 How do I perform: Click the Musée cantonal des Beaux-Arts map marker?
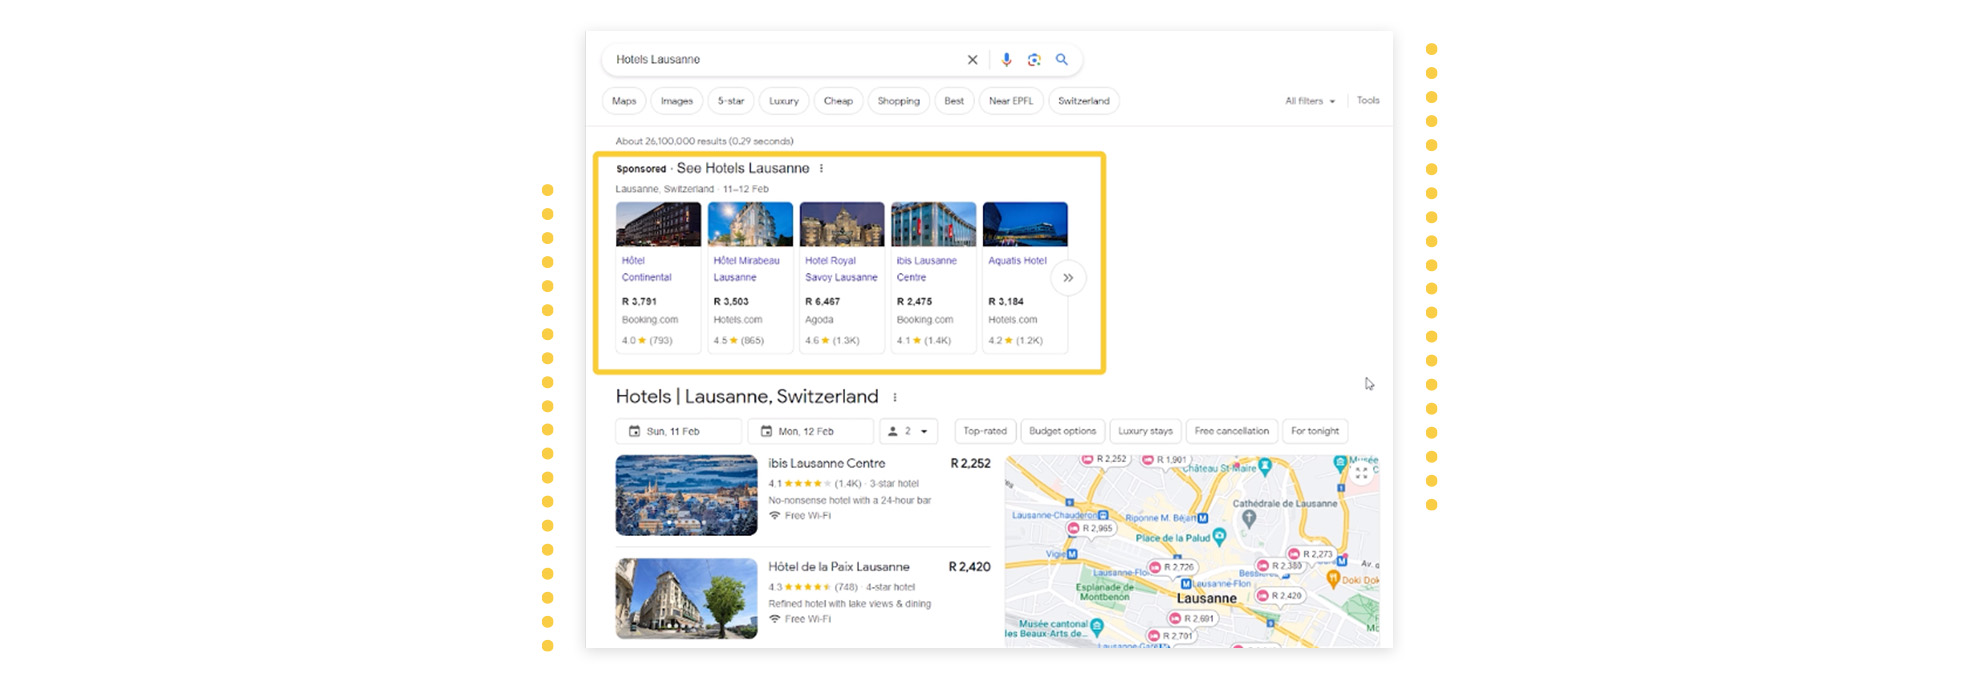[x=1097, y=627]
